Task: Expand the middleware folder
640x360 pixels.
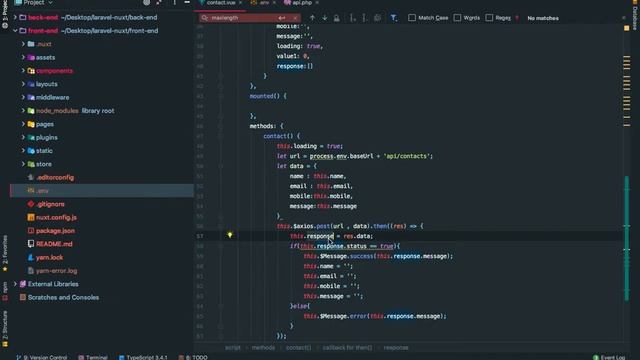Action: coord(23,97)
